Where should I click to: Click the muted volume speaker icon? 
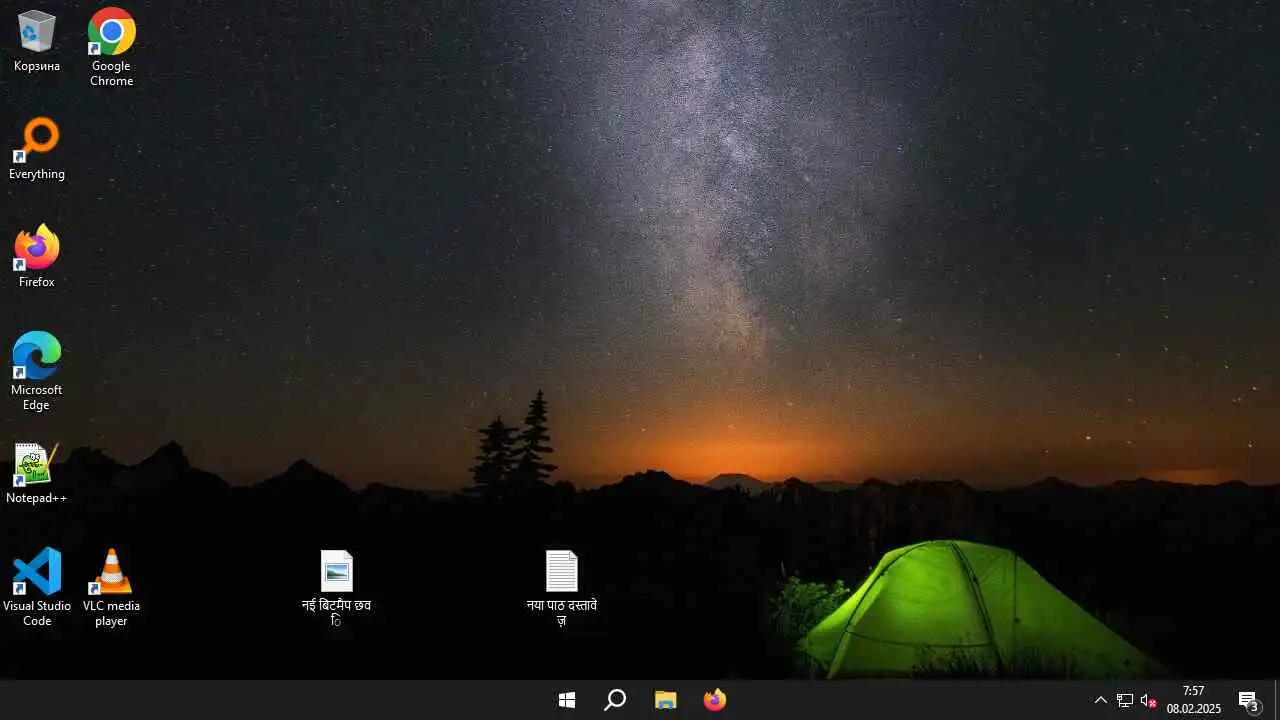[x=1148, y=700]
